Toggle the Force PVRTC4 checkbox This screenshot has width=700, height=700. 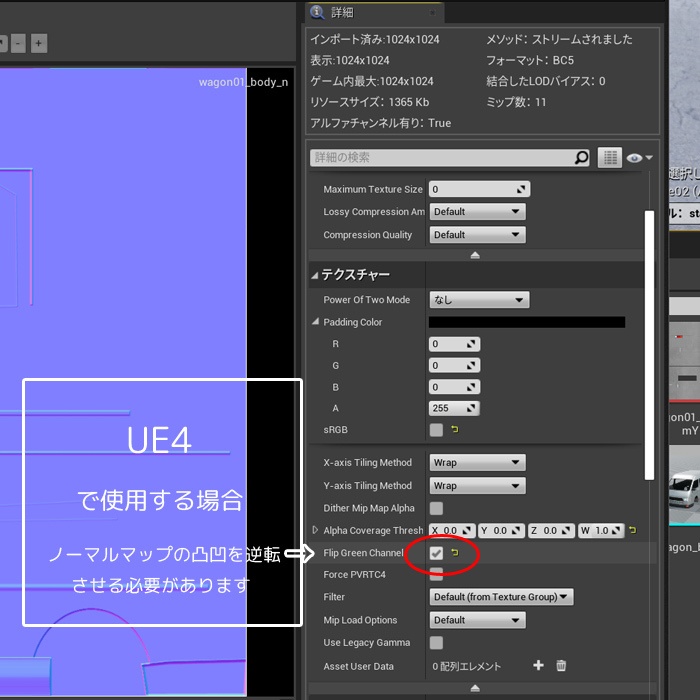point(436,574)
